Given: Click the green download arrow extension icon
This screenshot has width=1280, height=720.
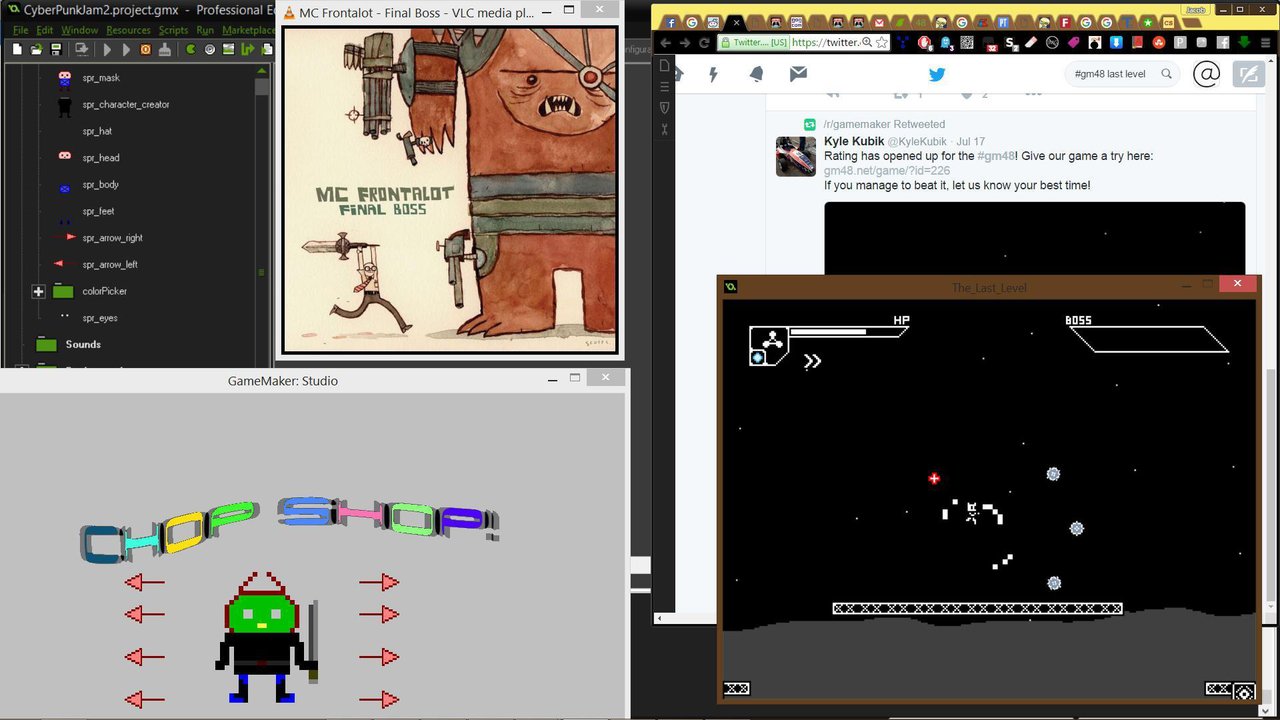Looking at the screenshot, I should [1244, 43].
